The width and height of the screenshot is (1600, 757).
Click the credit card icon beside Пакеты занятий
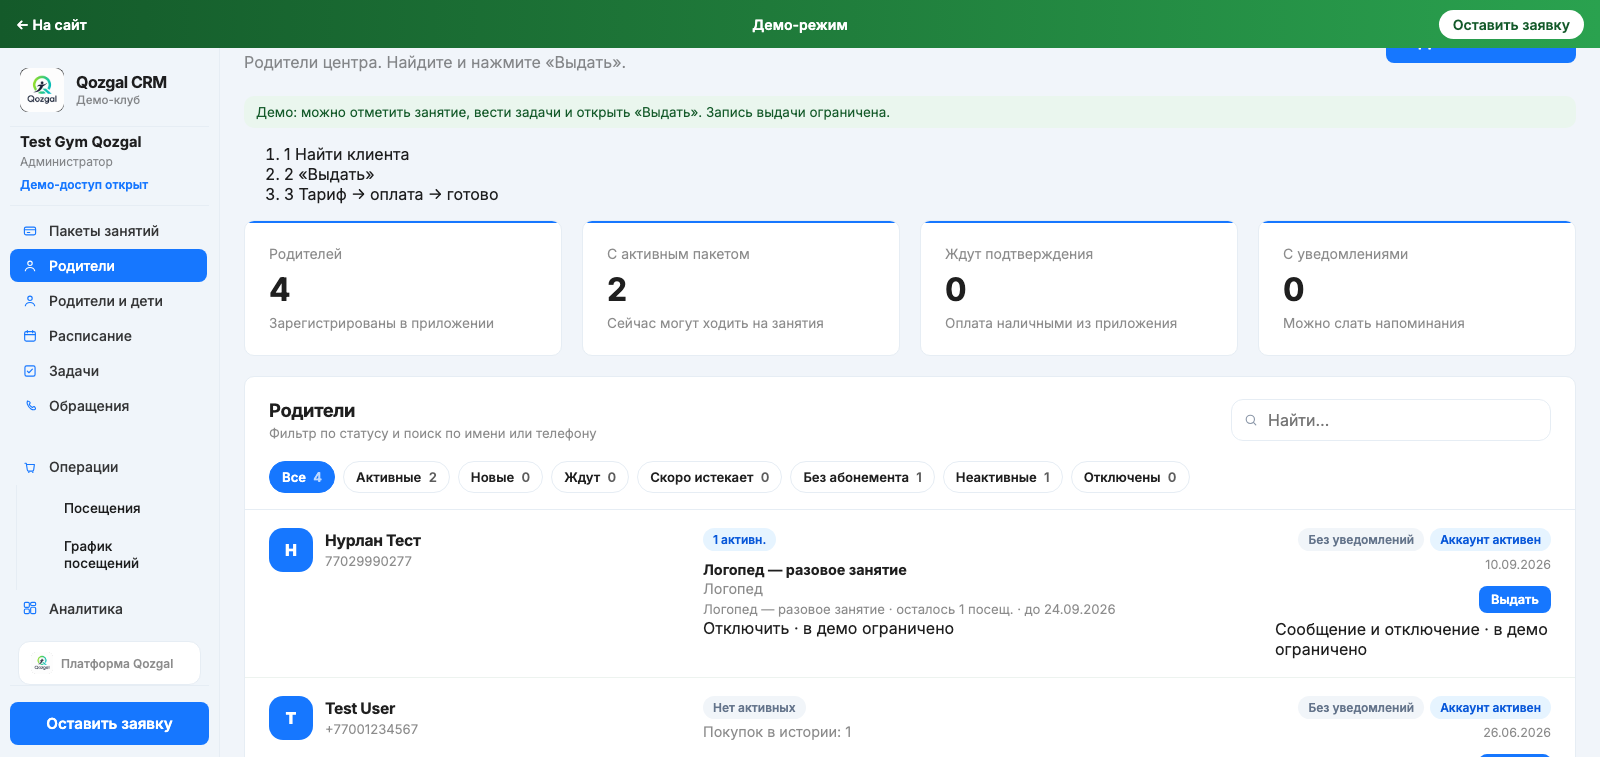tap(30, 231)
